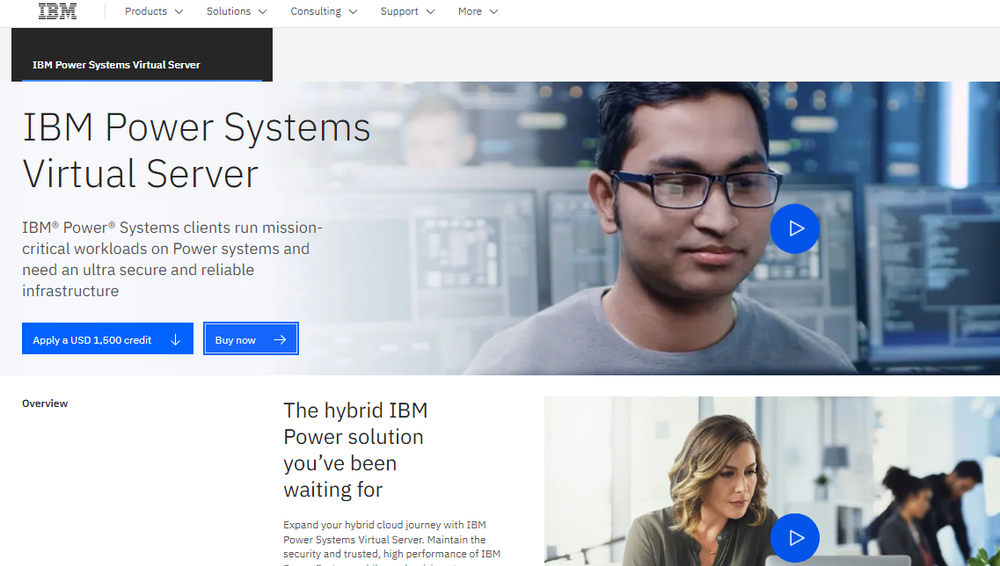Expand the More chevron arrow

click(x=494, y=11)
